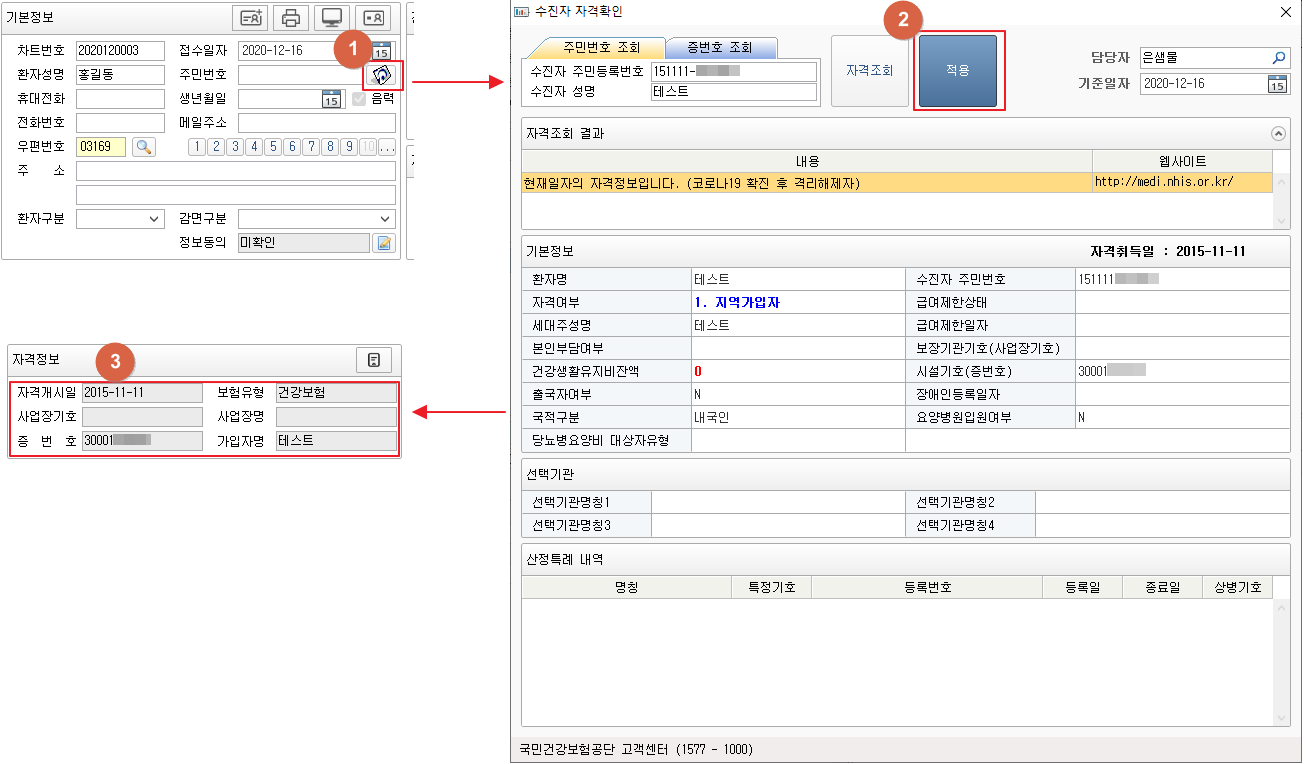
Task: Open the 감면구분 dropdown
Action: pyautogui.click(x=316, y=219)
